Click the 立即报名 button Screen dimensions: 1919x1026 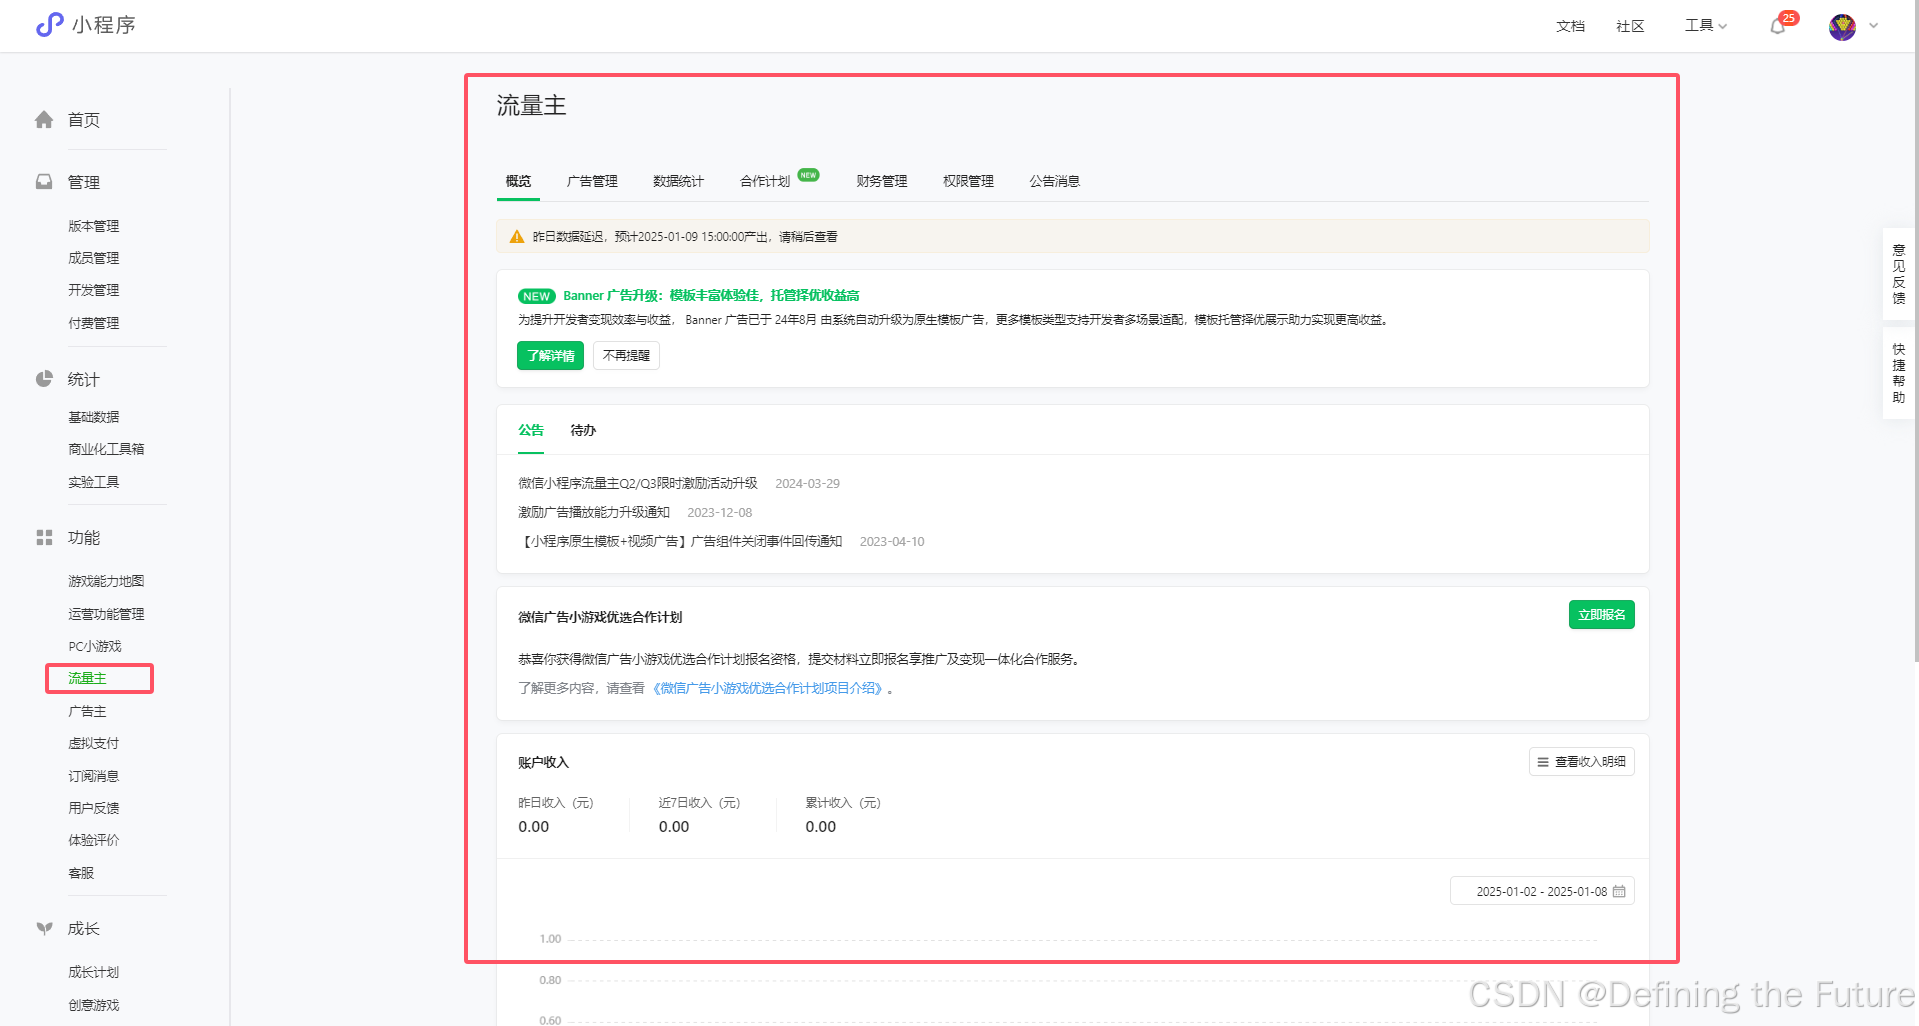click(1602, 615)
